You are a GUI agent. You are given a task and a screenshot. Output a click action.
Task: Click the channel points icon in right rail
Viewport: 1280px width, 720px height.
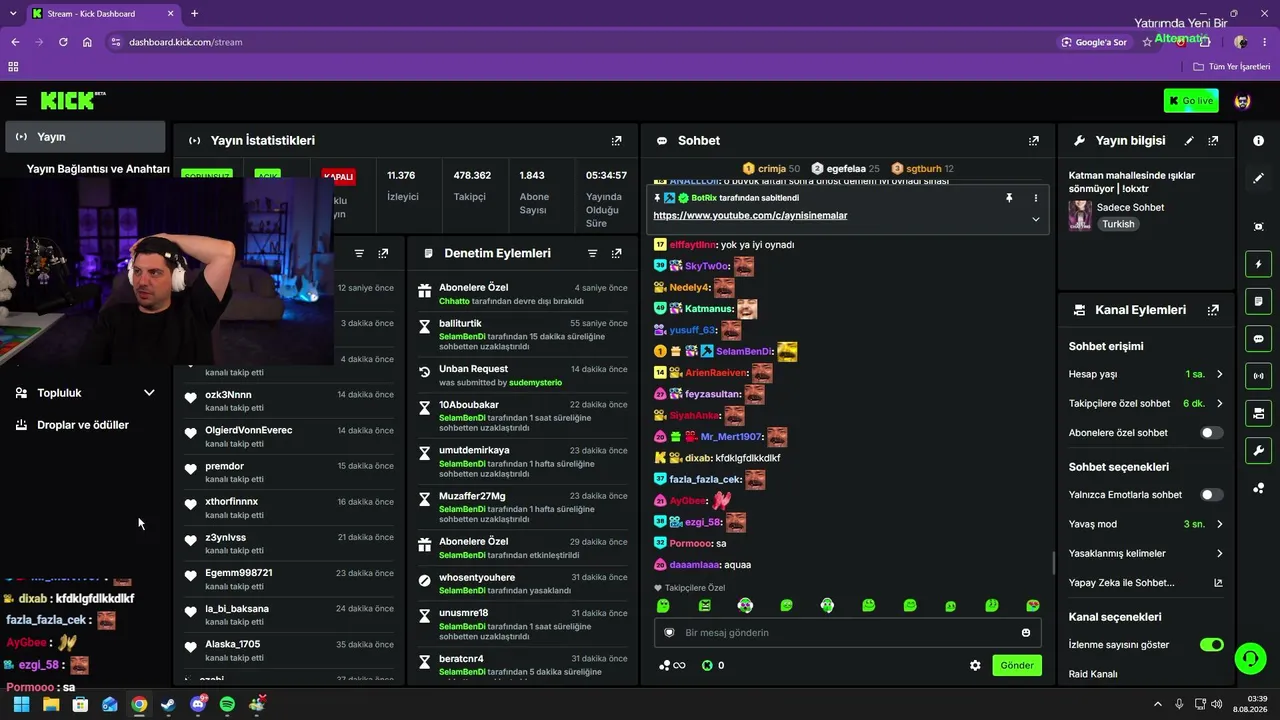[1258, 488]
